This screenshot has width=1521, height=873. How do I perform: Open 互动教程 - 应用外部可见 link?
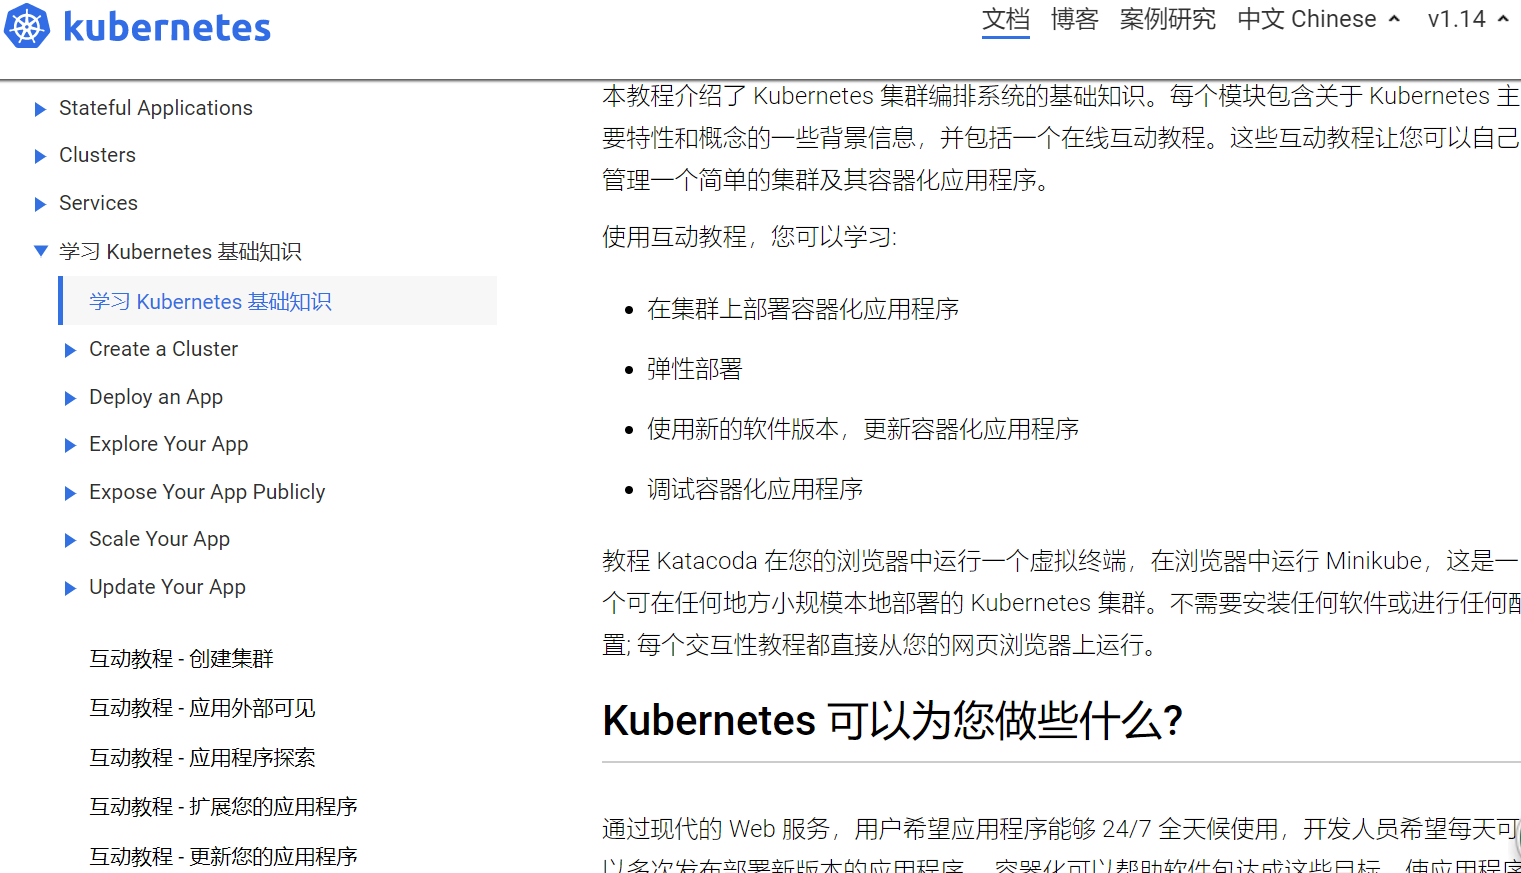click(x=202, y=708)
